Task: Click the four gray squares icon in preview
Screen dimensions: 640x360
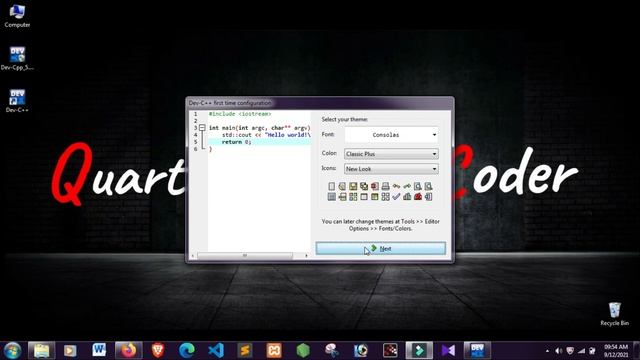Action: [x=385, y=197]
